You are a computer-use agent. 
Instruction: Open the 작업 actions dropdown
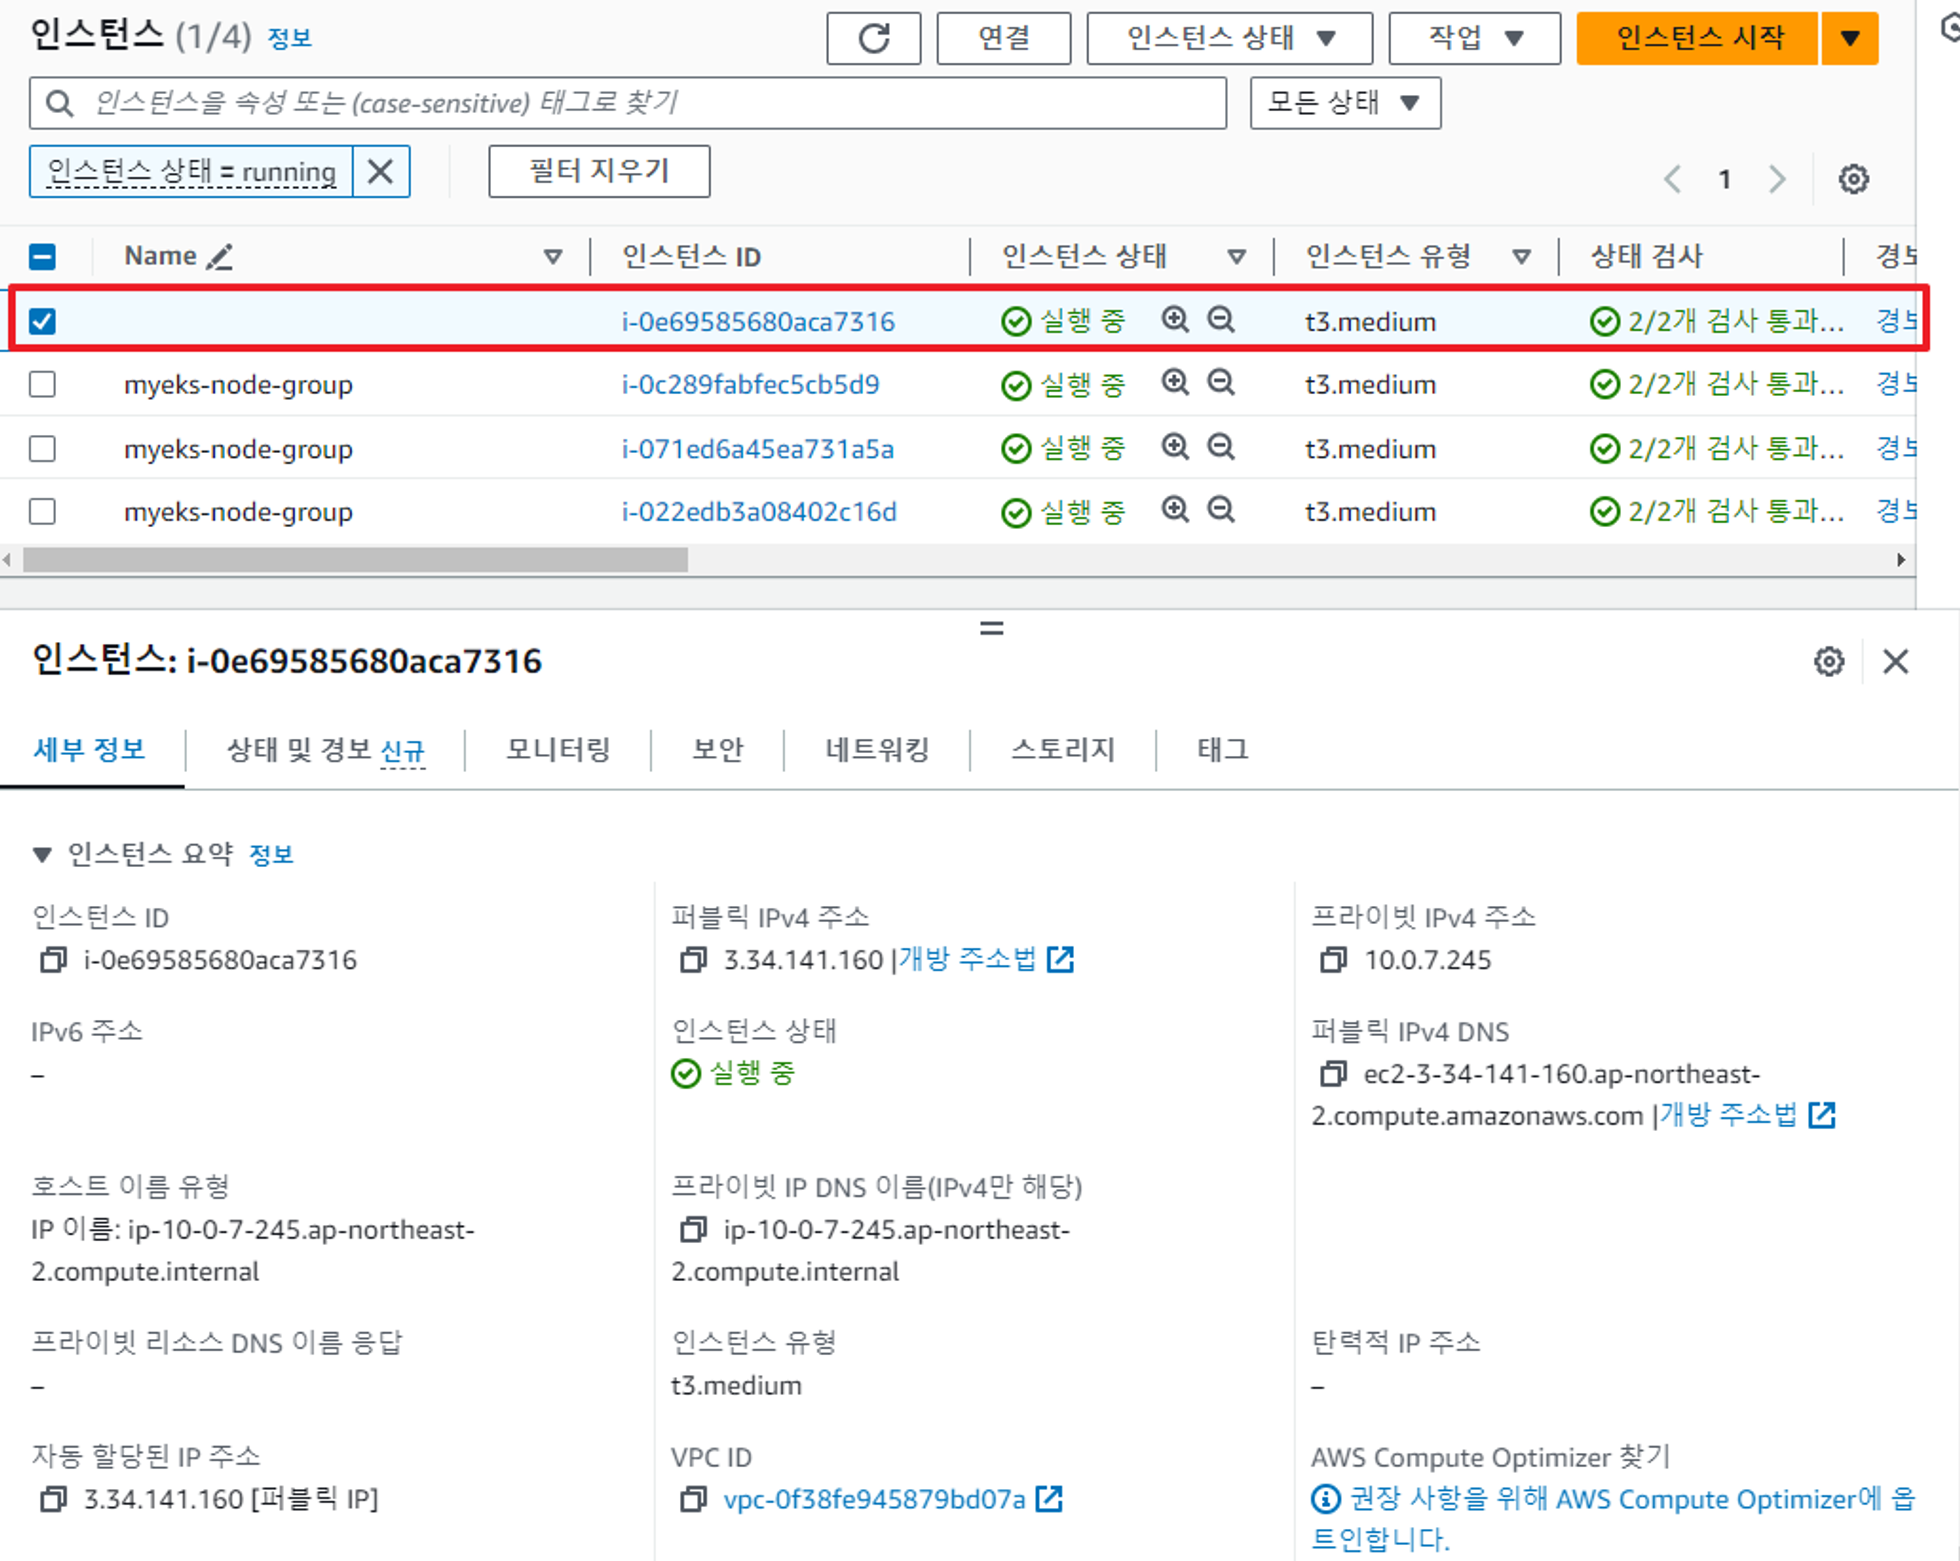click(1474, 39)
